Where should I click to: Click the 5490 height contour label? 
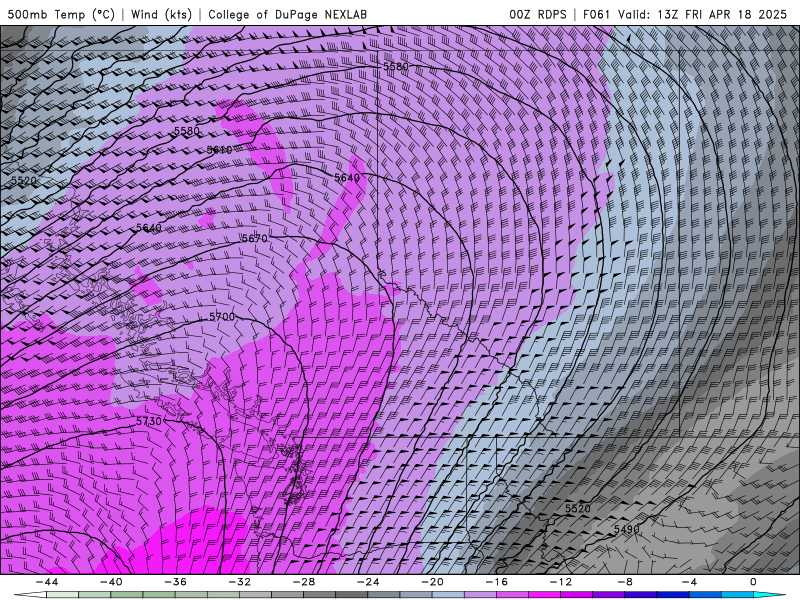pos(627,529)
